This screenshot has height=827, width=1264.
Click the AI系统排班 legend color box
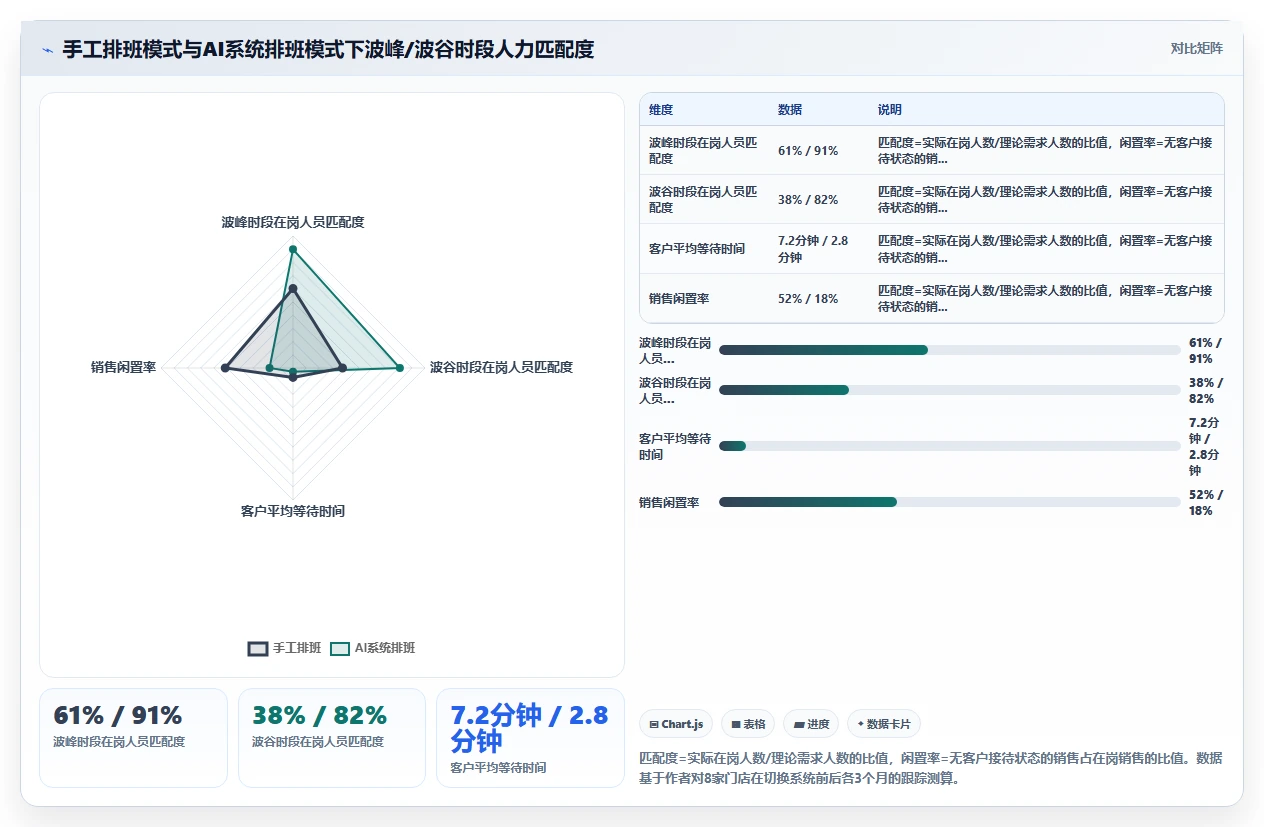(x=340, y=648)
